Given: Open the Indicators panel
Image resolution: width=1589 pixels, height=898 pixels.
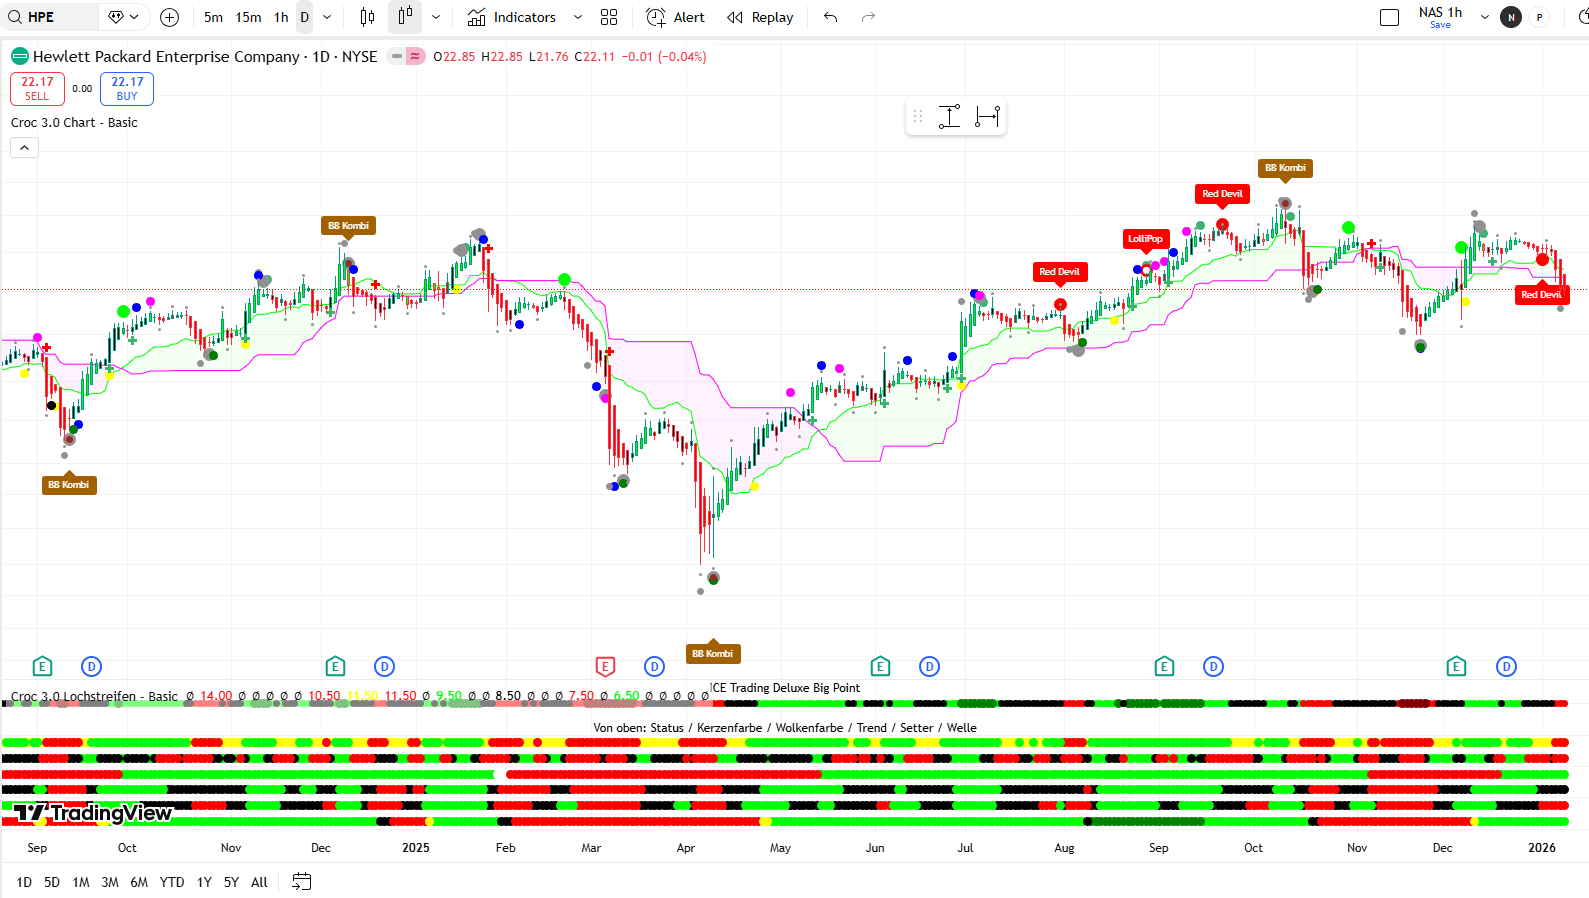Looking at the screenshot, I should click(x=512, y=17).
